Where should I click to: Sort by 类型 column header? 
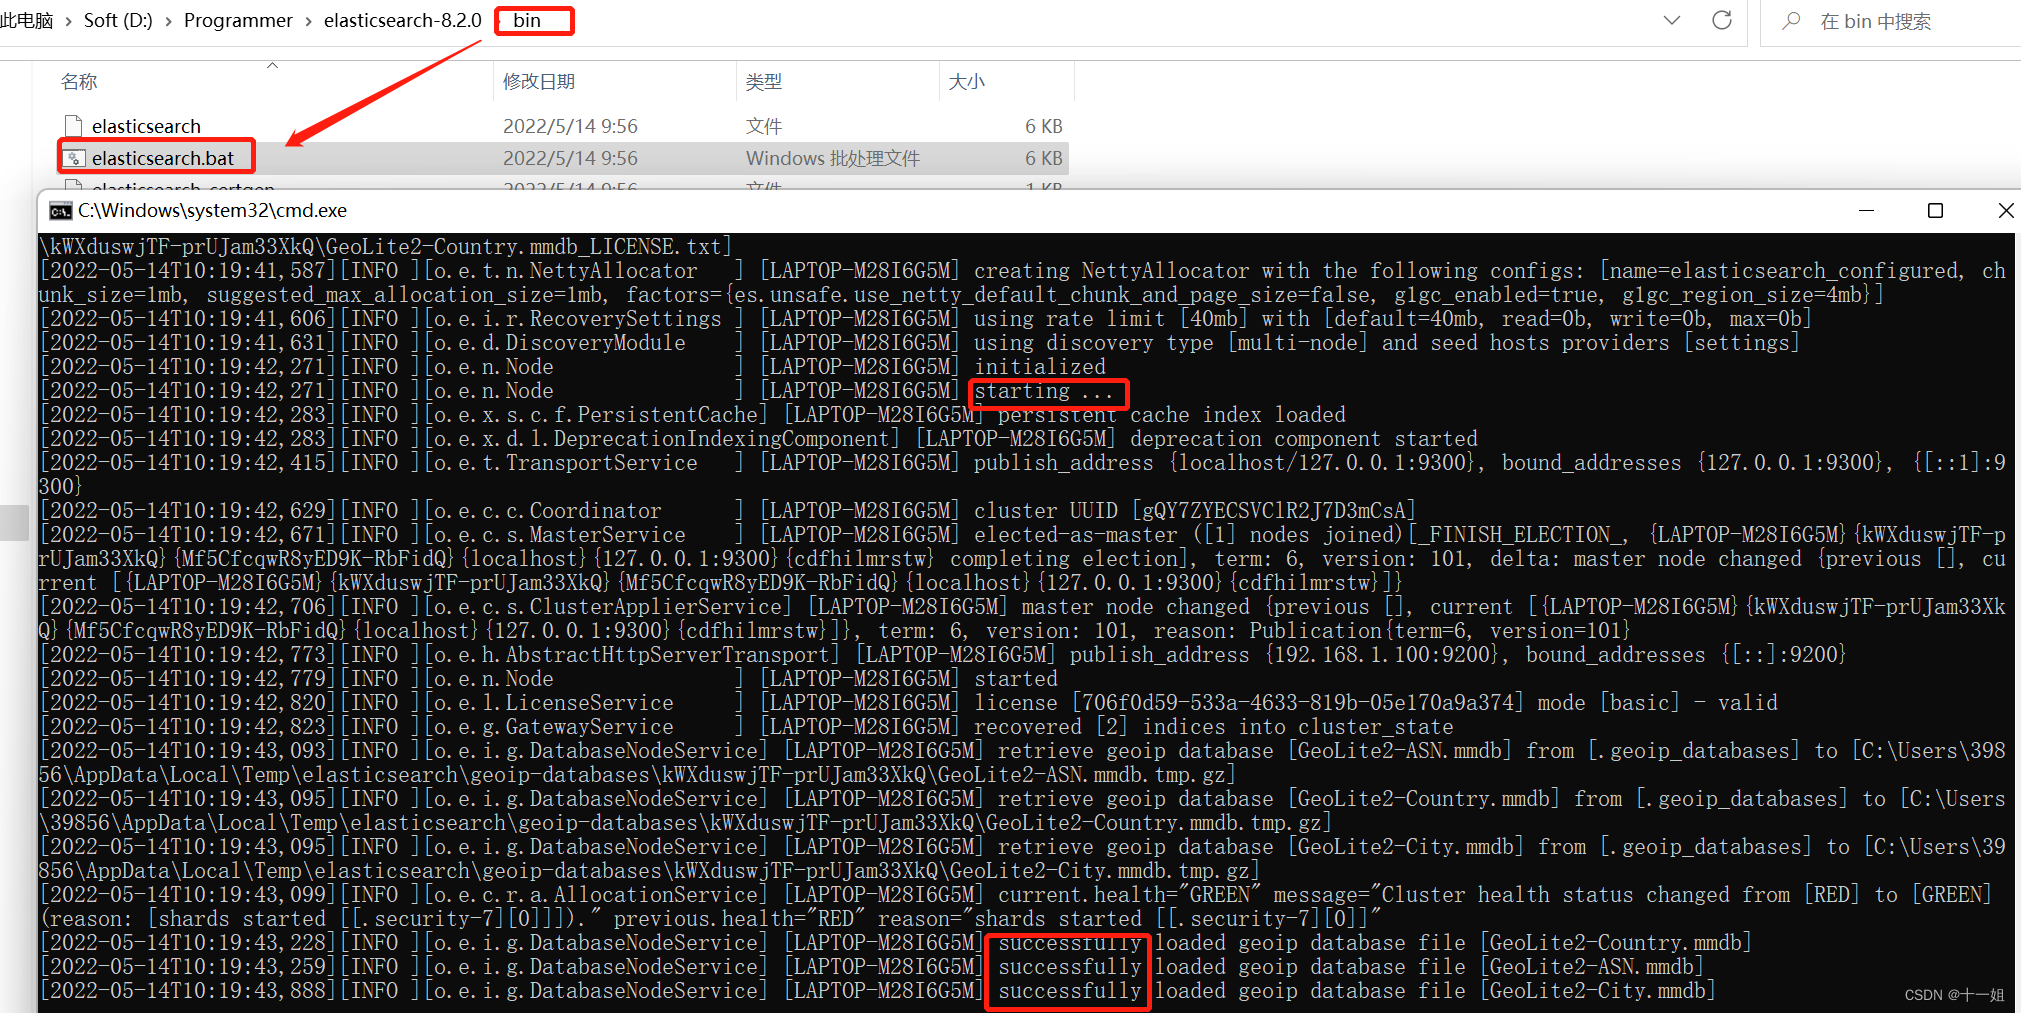click(x=764, y=81)
